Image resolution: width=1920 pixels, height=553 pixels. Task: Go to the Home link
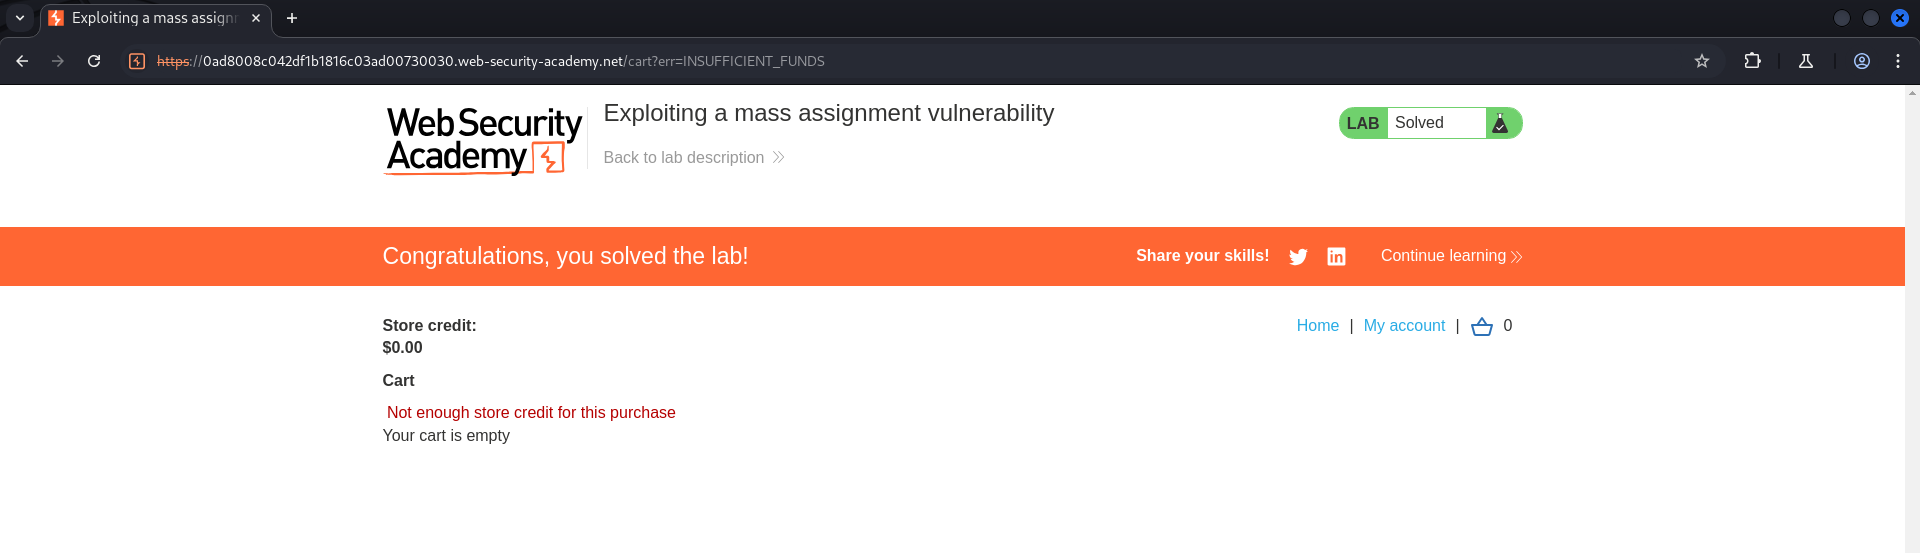click(x=1317, y=326)
